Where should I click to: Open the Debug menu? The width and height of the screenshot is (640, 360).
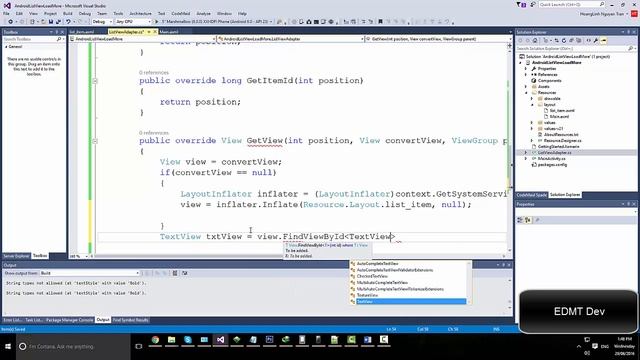84,13
